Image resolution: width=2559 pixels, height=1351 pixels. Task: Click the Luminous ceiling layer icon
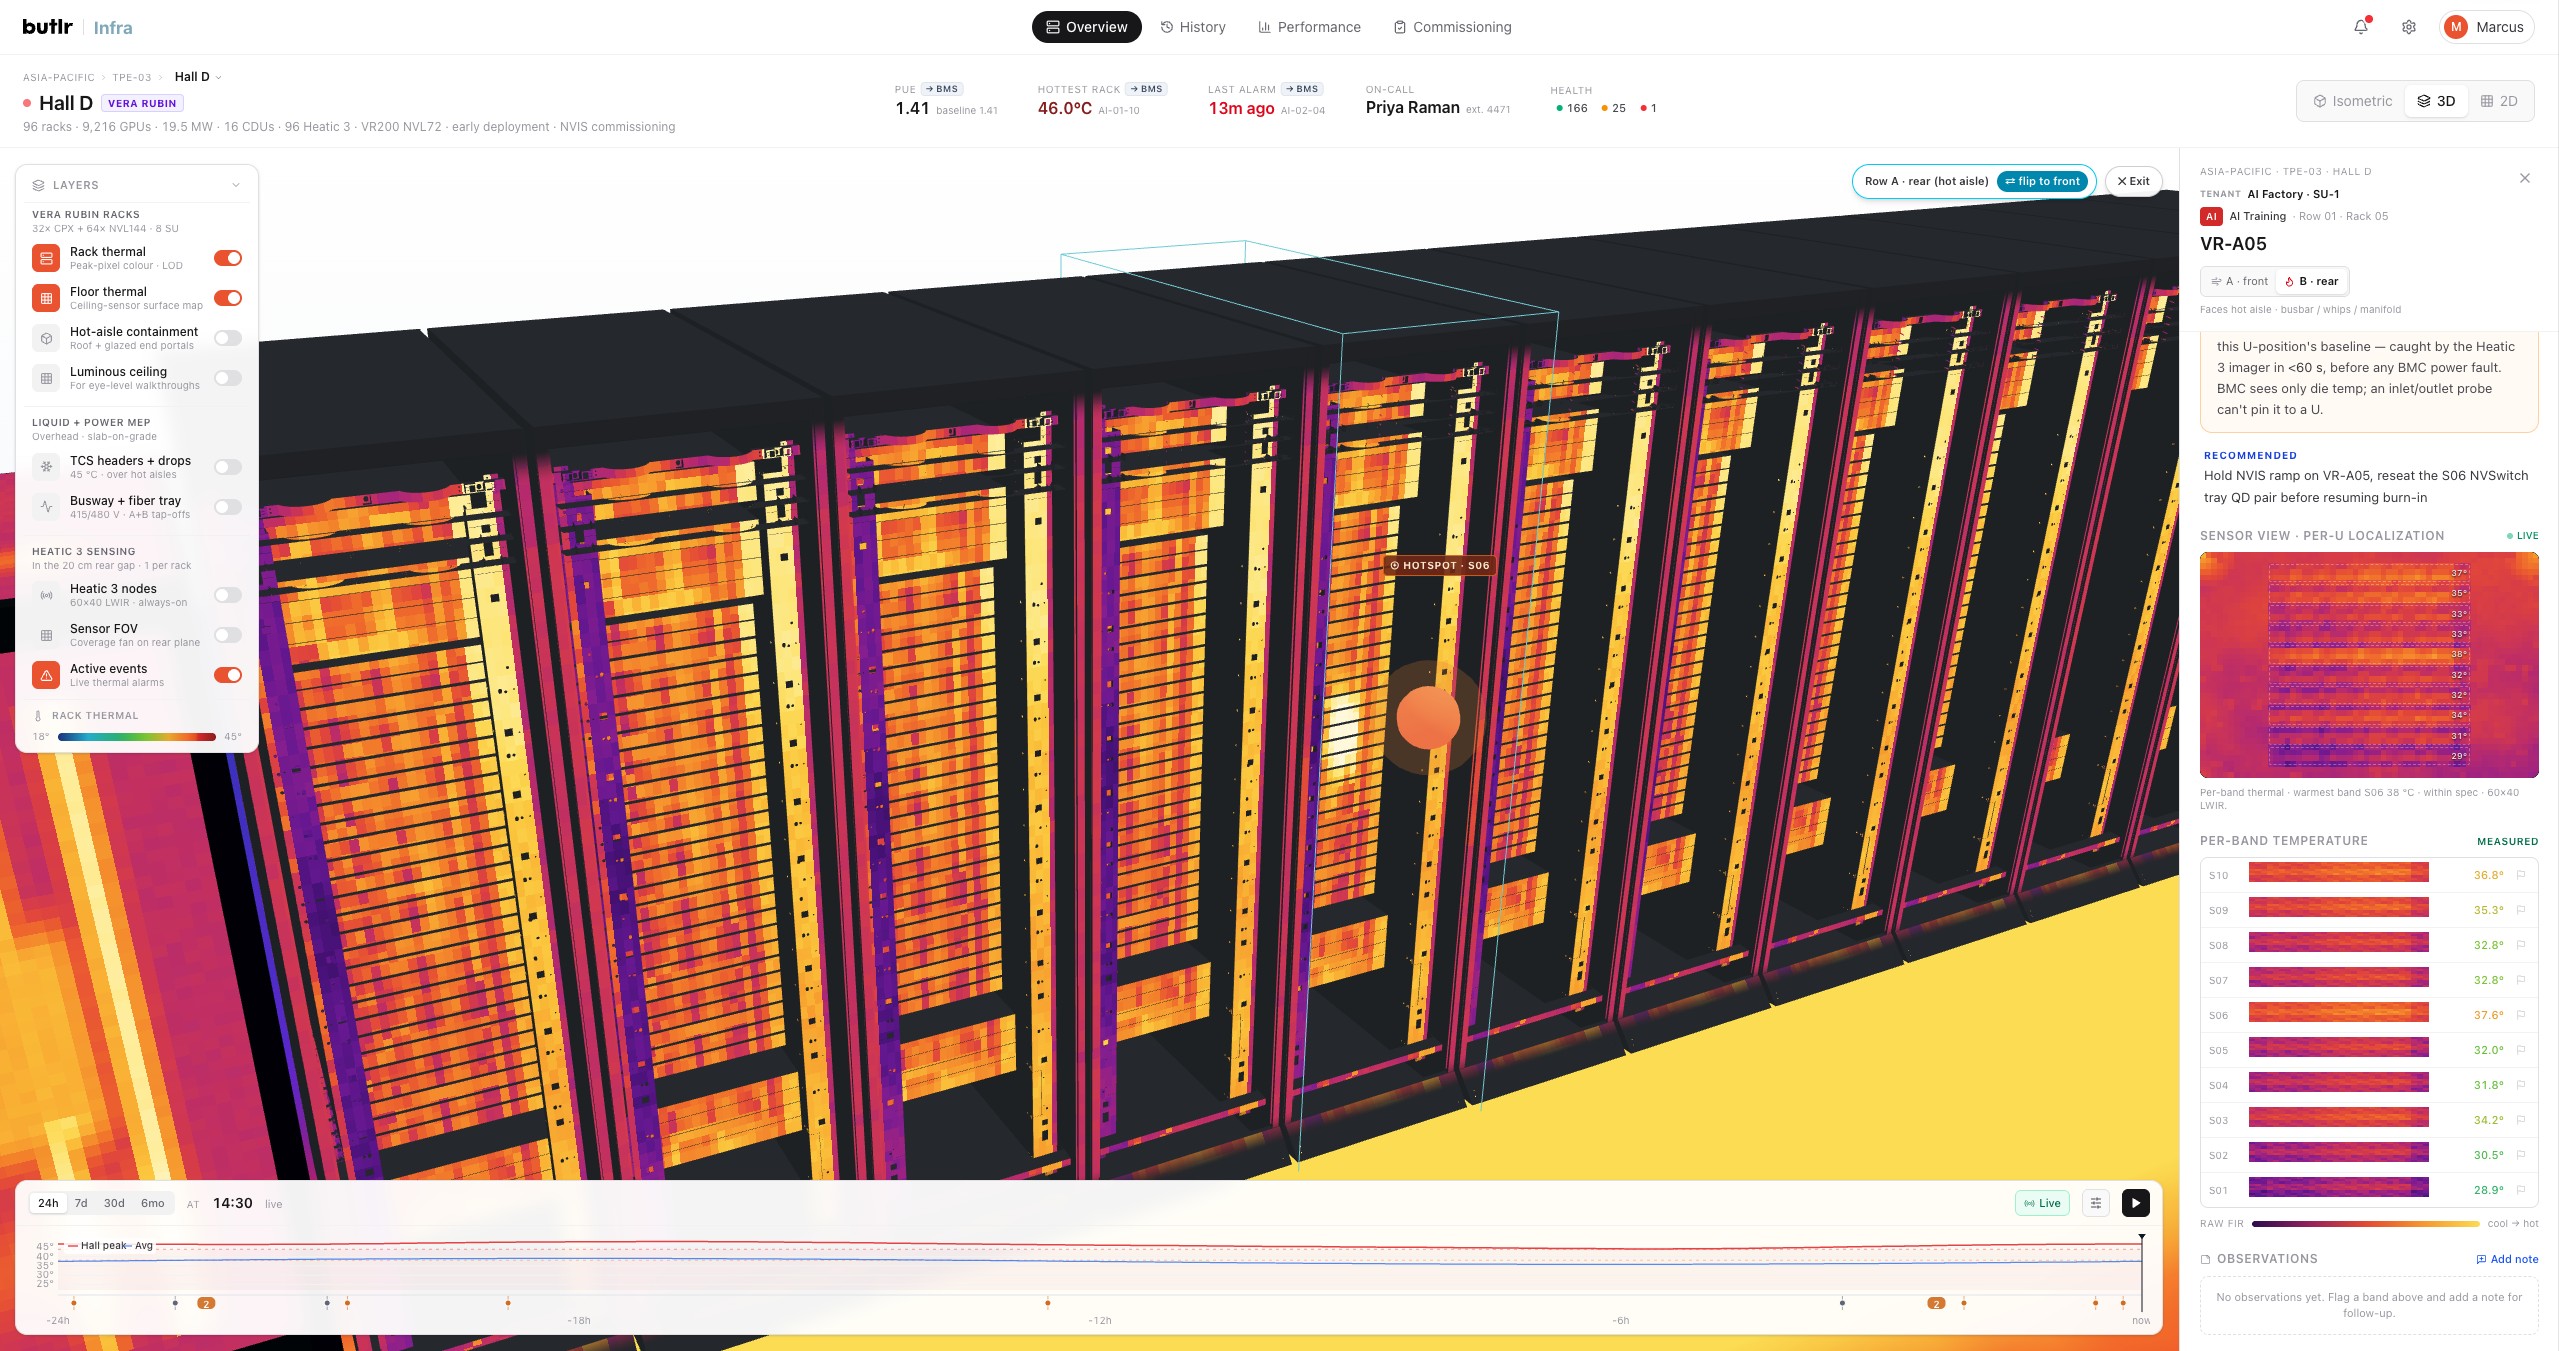[x=46, y=378]
